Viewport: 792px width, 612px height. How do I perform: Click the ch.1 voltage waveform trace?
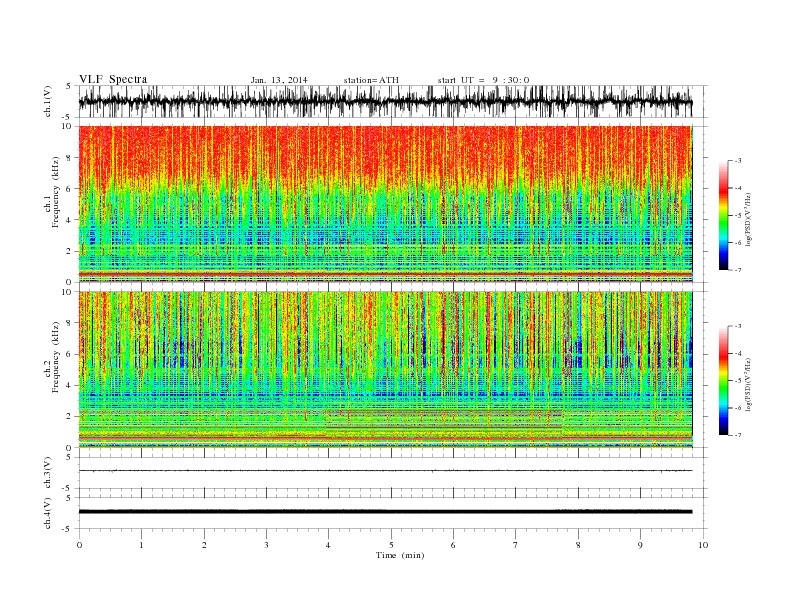tap(385, 101)
